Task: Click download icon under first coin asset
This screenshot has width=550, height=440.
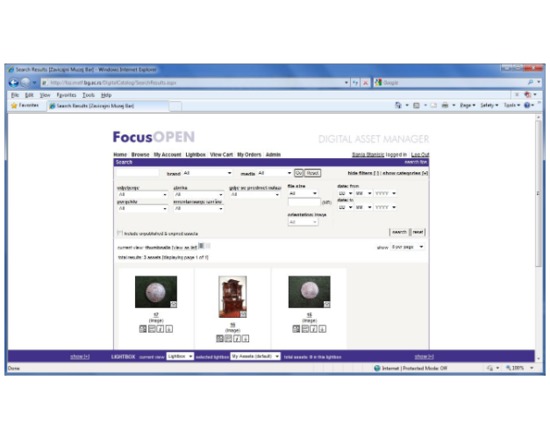Action: [x=169, y=329]
